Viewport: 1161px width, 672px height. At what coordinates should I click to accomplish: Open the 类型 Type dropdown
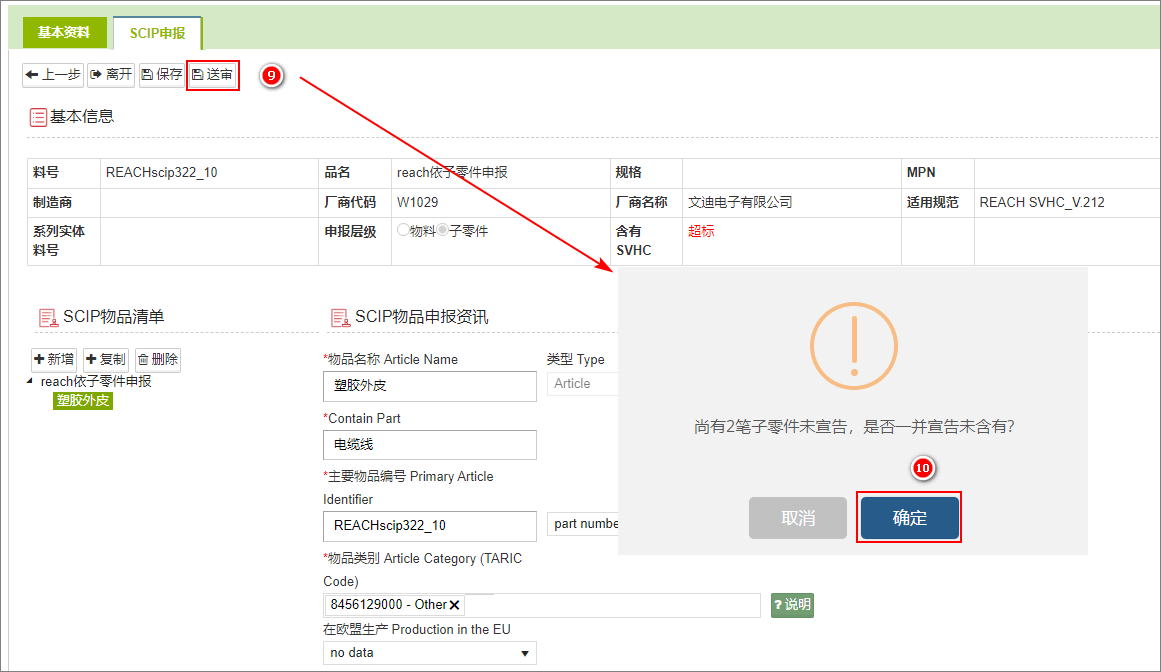[x=582, y=383]
